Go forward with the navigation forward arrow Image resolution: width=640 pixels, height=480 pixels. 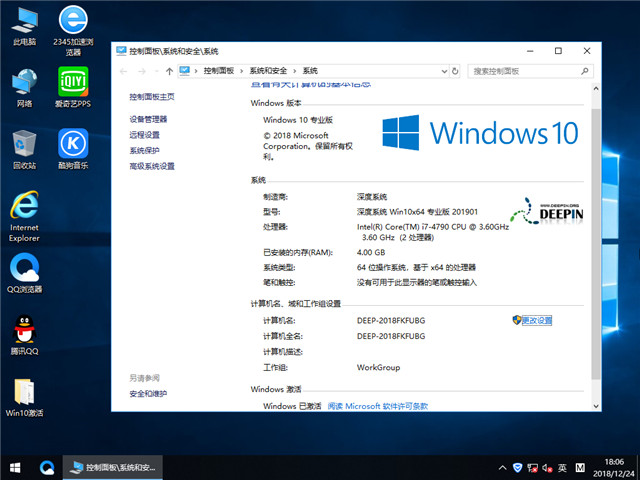(x=142, y=71)
